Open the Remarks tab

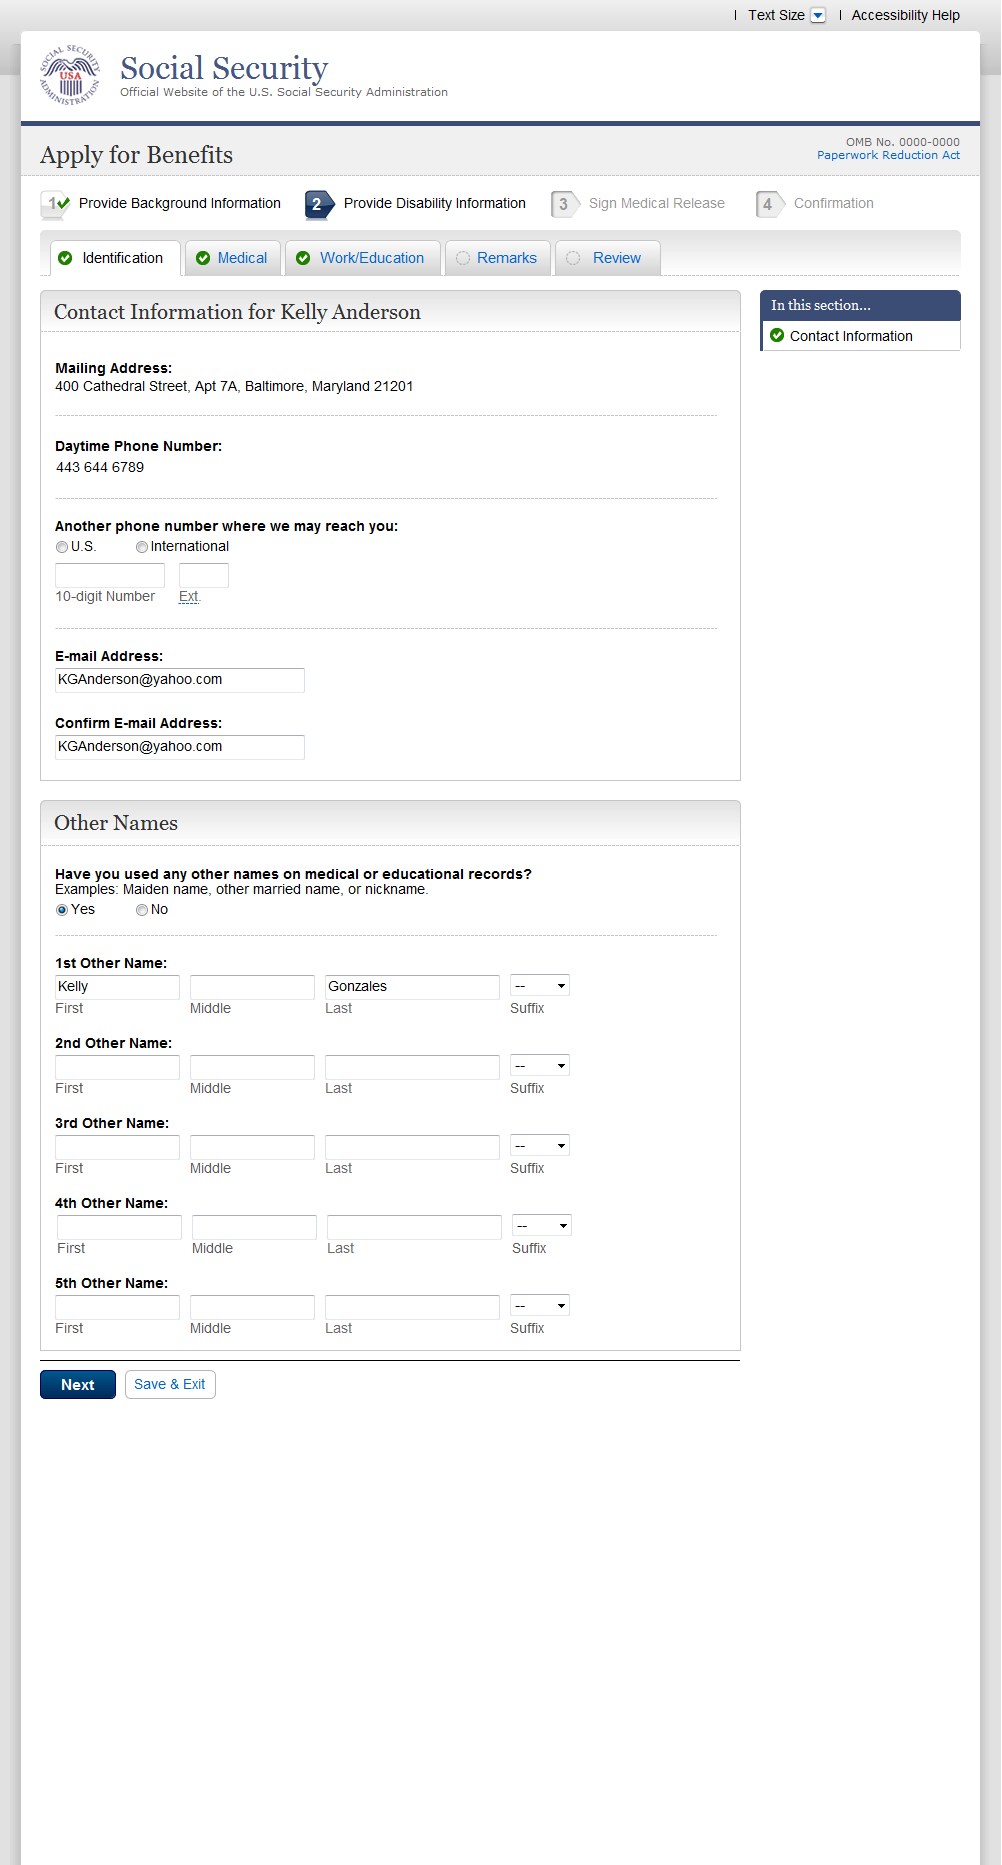(506, 258)
